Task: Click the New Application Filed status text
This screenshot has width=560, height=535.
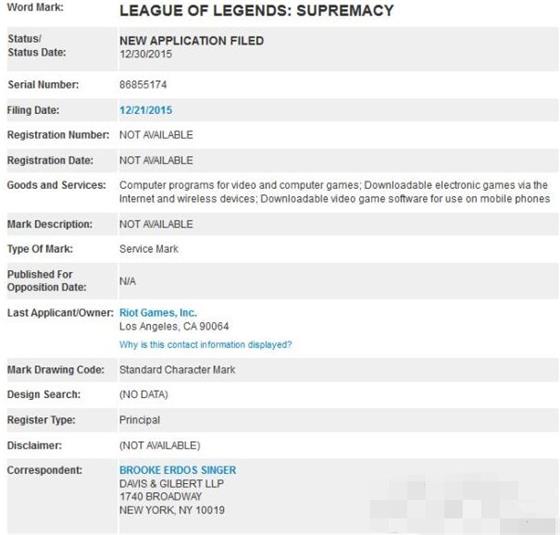Action: click(x=191, y=41)
